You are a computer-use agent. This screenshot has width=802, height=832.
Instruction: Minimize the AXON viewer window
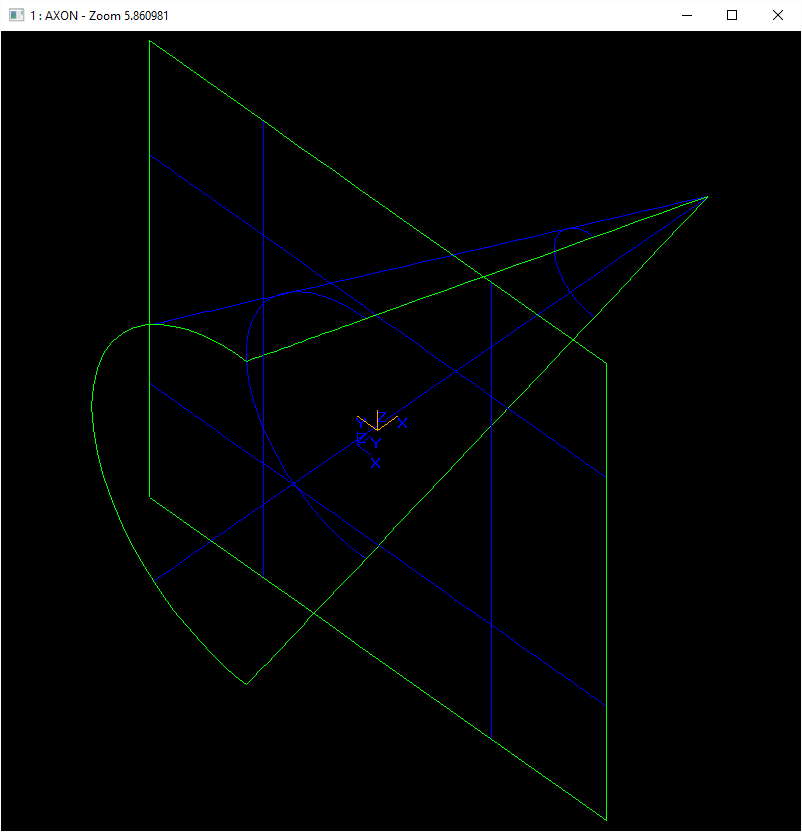click(x=686, y=15)
